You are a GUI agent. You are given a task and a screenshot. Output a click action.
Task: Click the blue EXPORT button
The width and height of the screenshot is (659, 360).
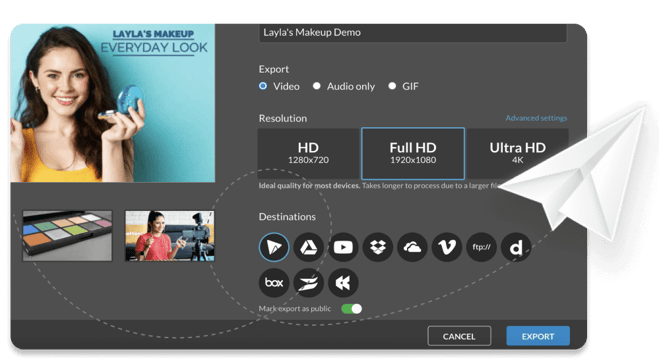point(538,336)
